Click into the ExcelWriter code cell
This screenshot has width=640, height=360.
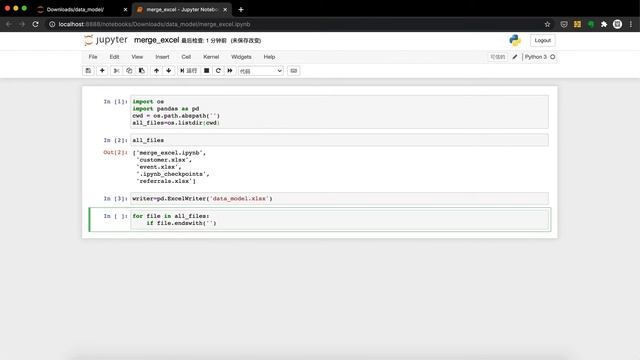tap(339, 198)
